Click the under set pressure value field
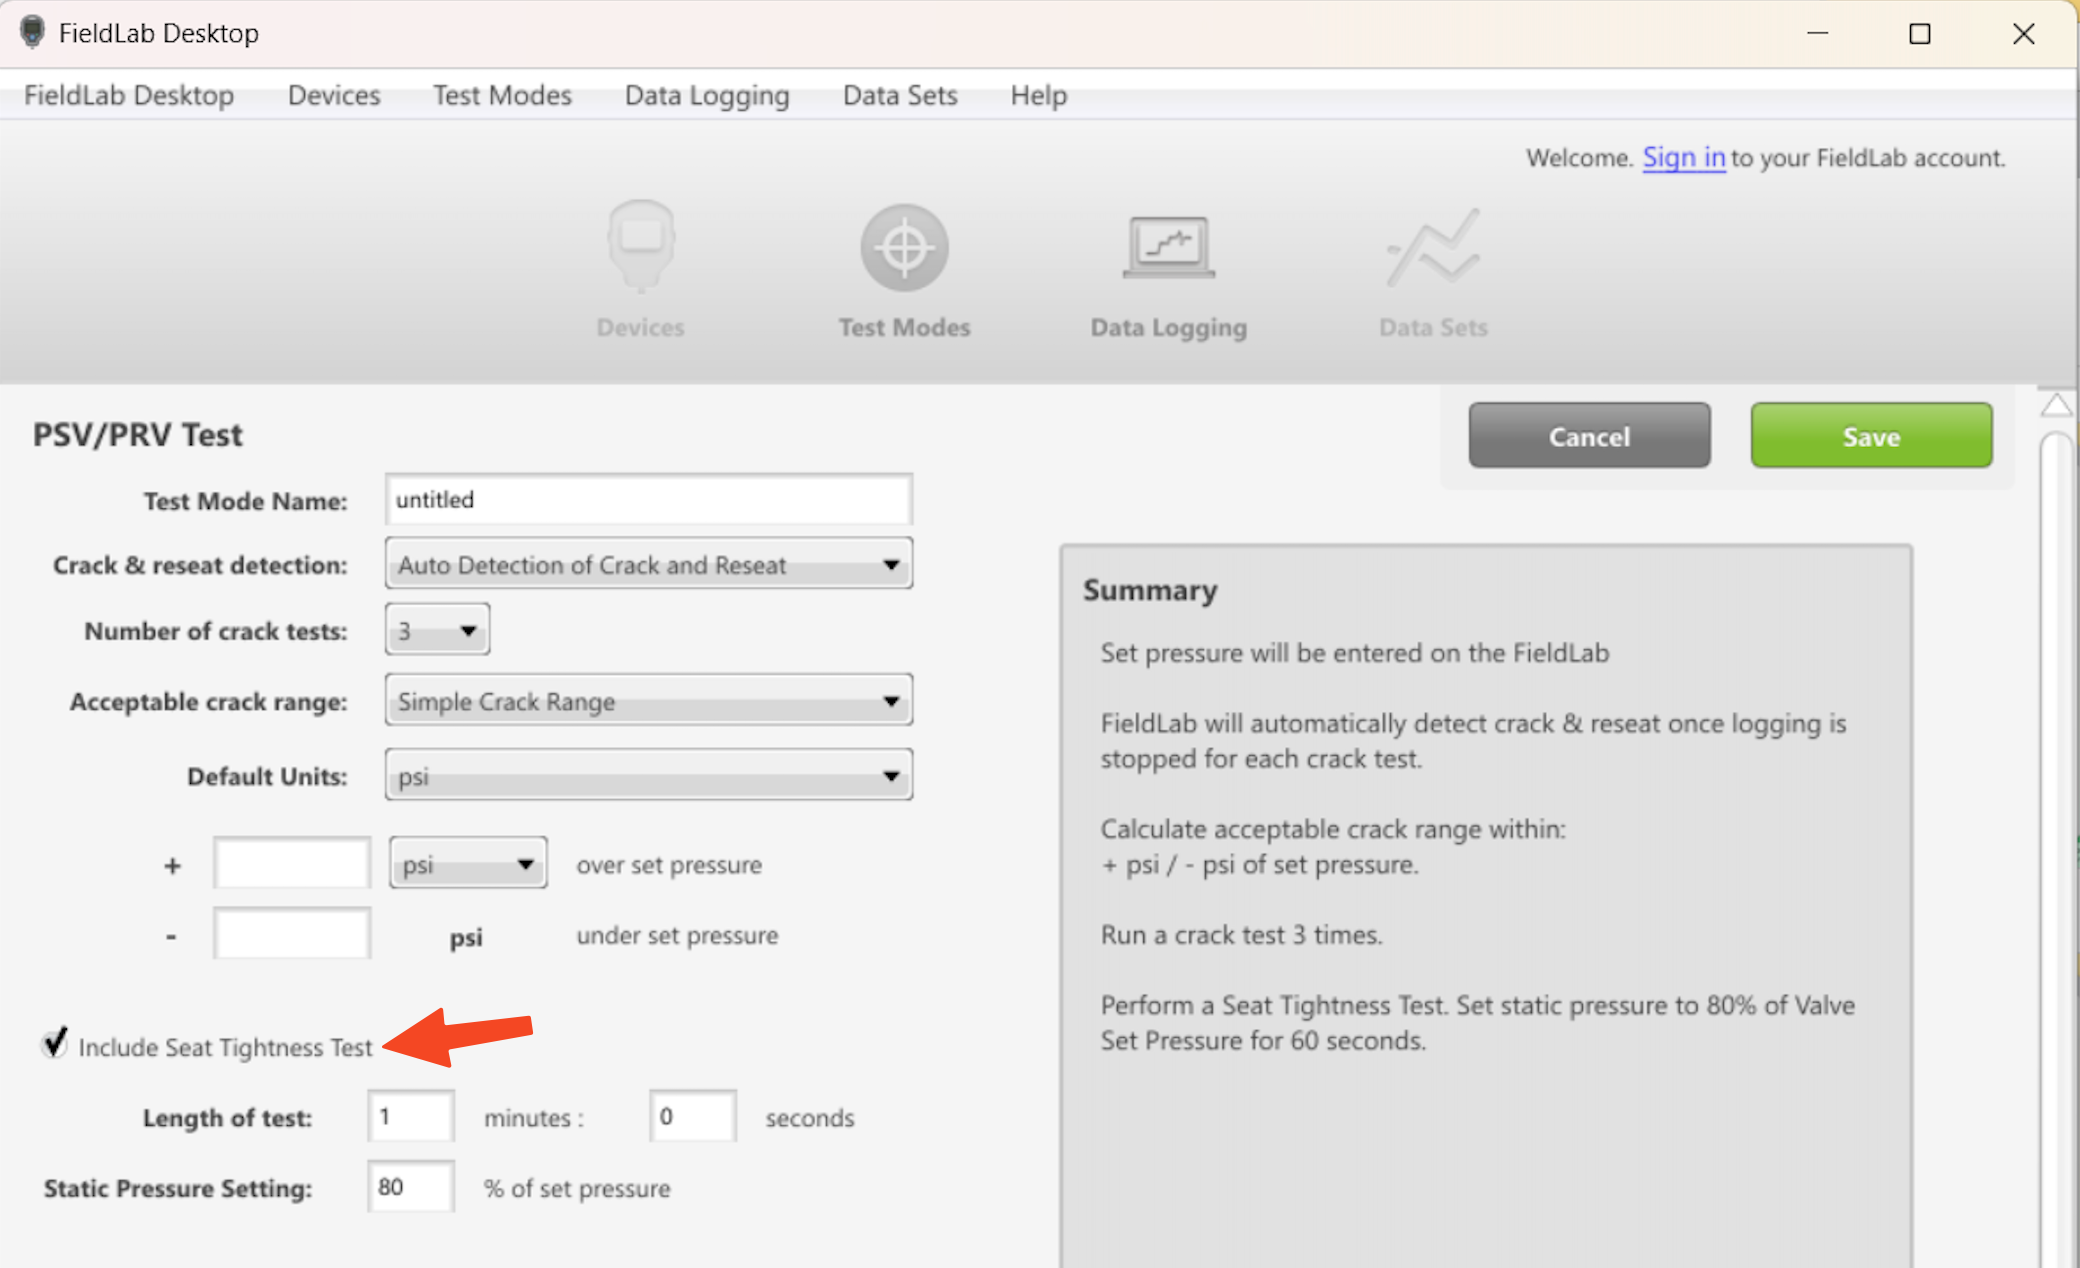The height and width of the screenshot is (1268, 2080). [x=292, y=933]
